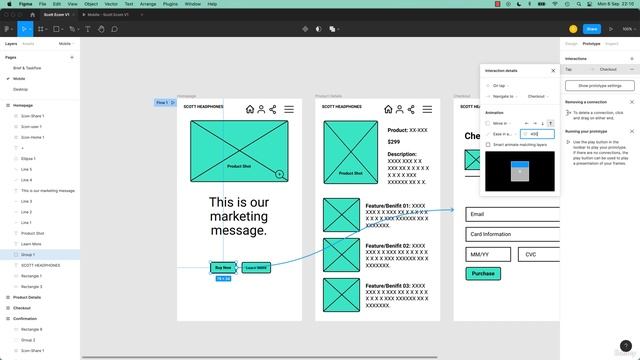640x360 pixels.
Task: Open the Checkout destination dropdown
Action: coord(538,97)
